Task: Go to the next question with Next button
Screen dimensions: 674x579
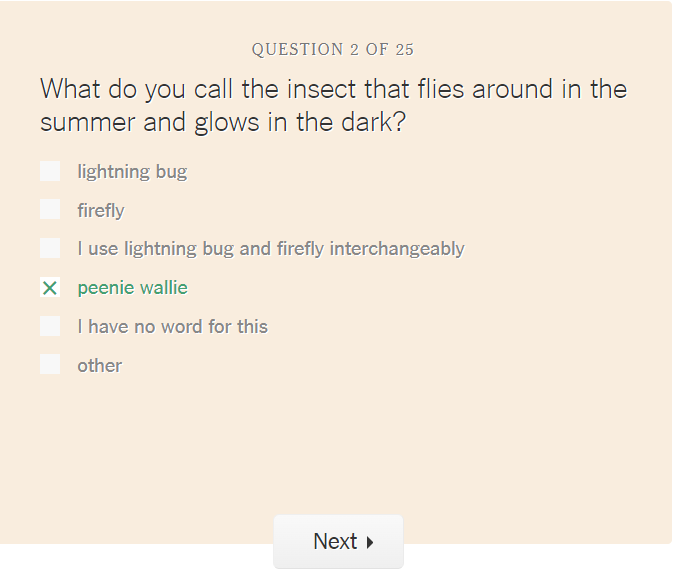Action: (x=338, y=542)
